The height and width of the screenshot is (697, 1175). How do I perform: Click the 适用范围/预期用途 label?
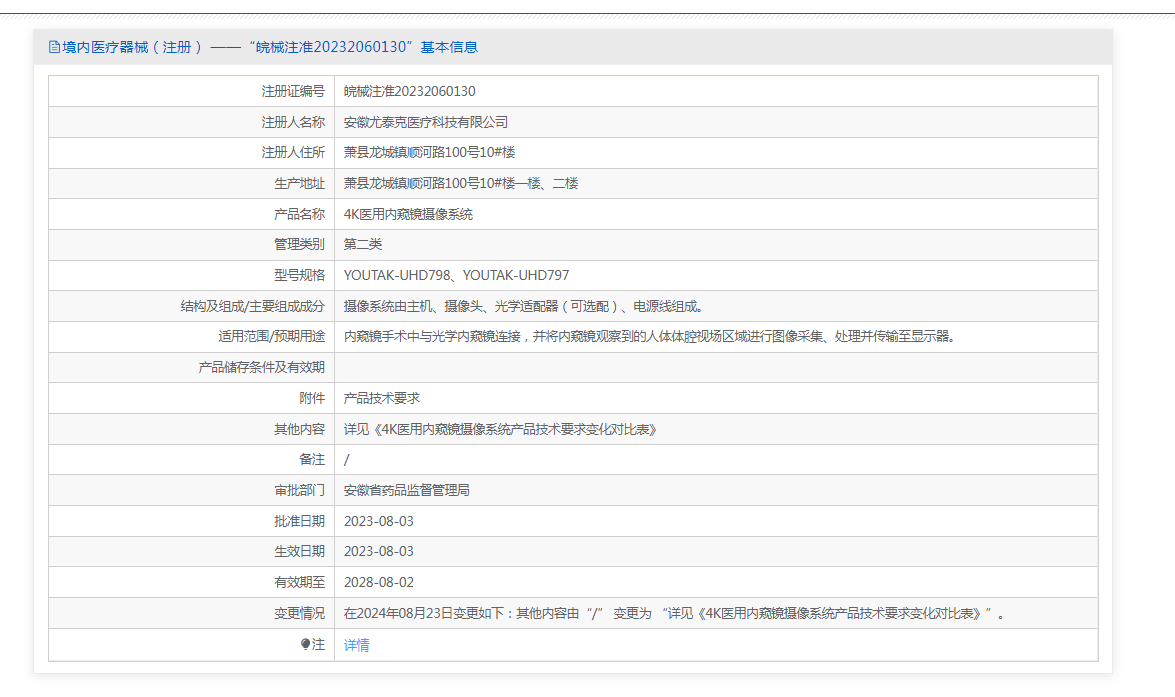[271, 337]
